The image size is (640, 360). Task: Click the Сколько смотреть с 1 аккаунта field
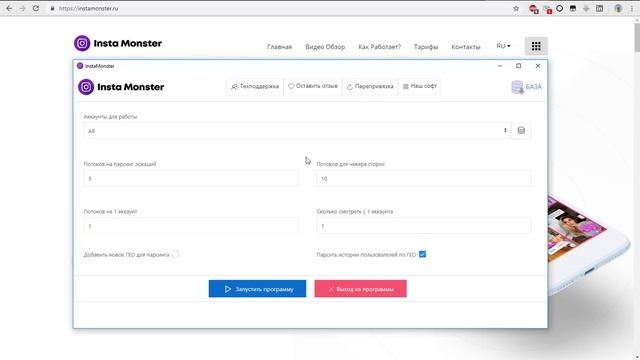click(424, 226)
